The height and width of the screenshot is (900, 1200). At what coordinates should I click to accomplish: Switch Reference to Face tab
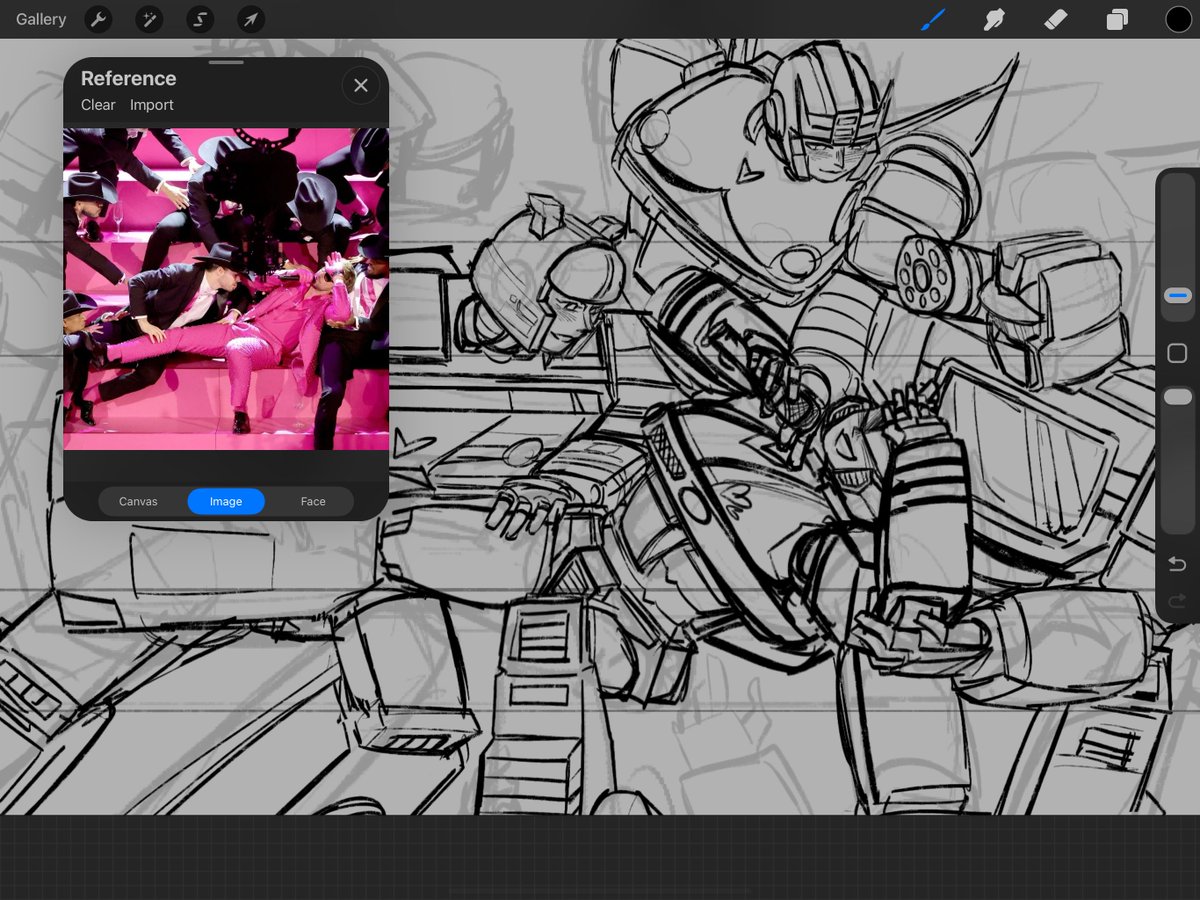pyautogui.click(x=313, y=502)
